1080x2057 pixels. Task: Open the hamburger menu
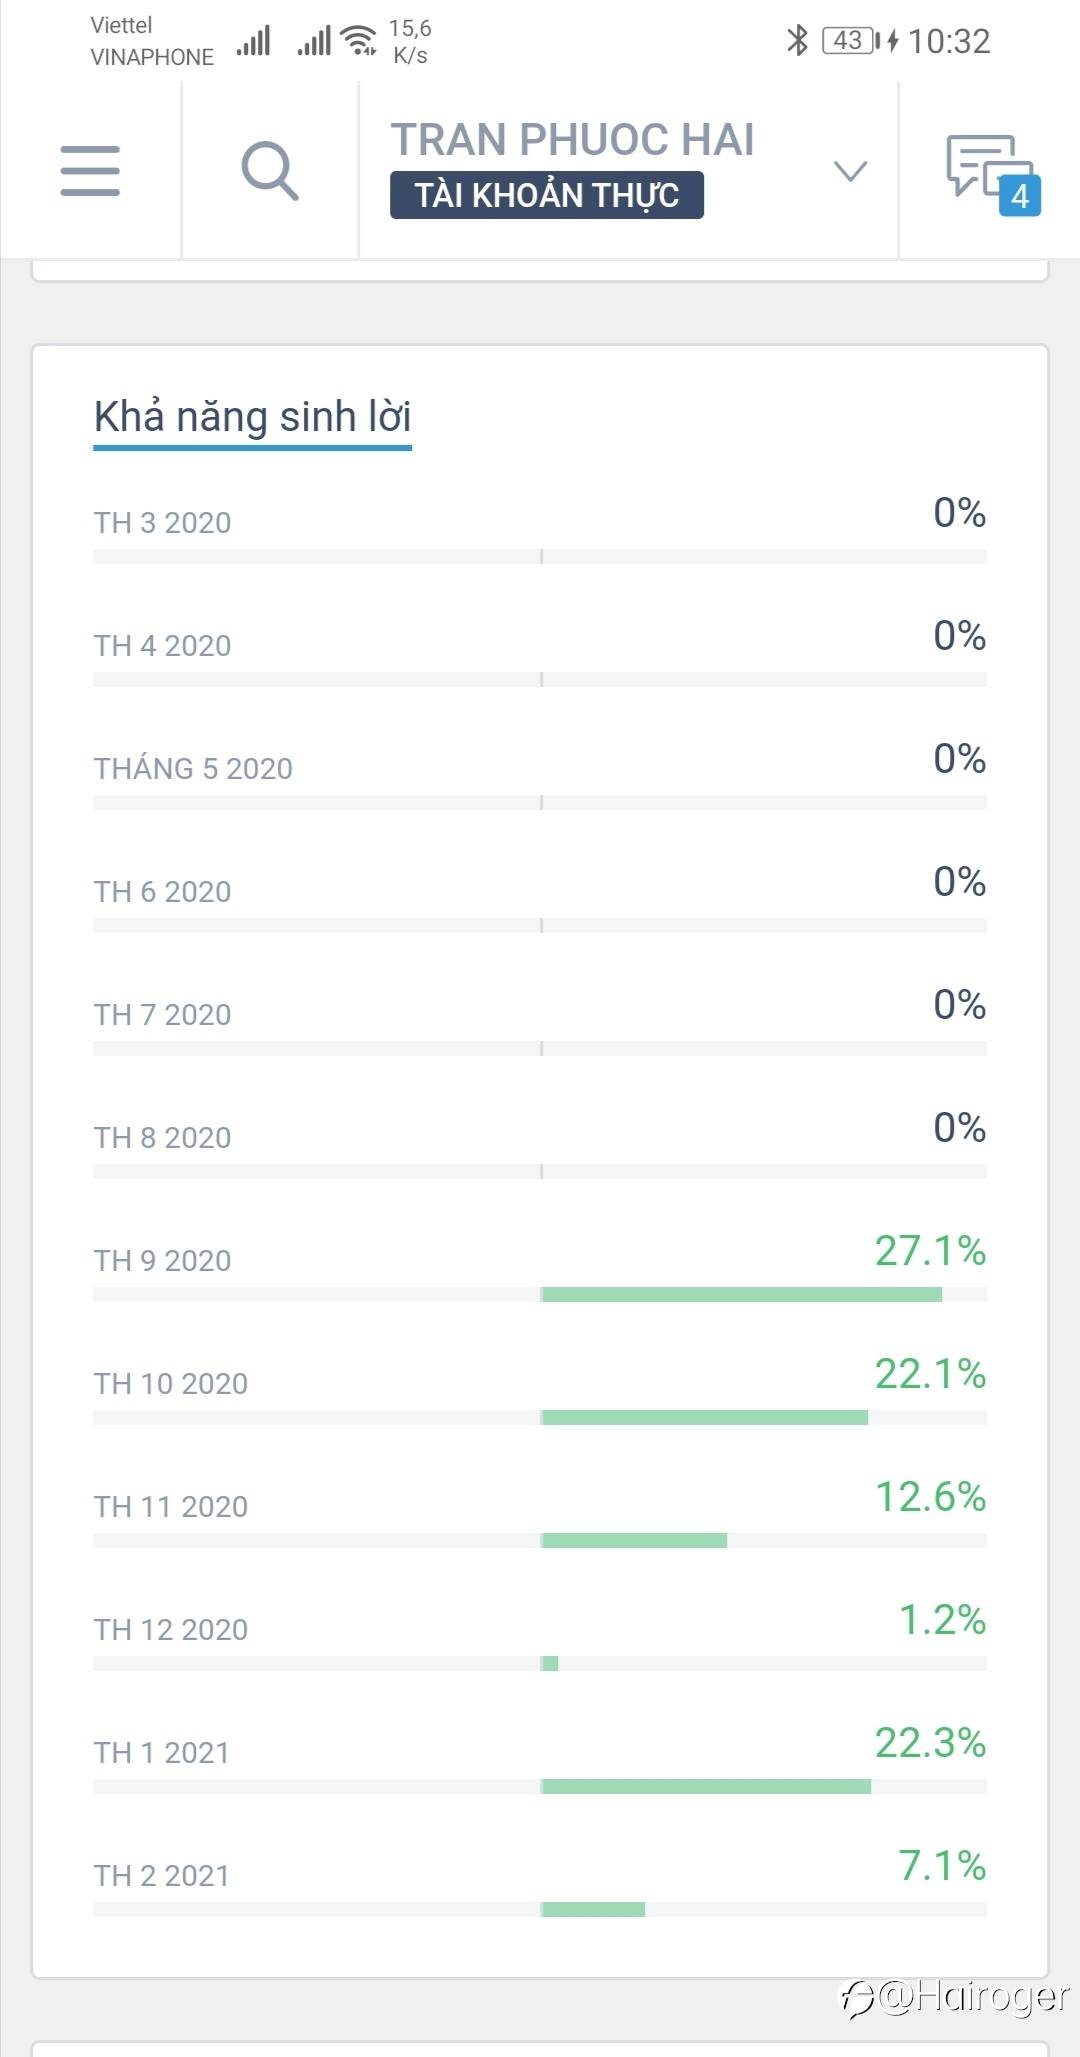coord(90,170)
